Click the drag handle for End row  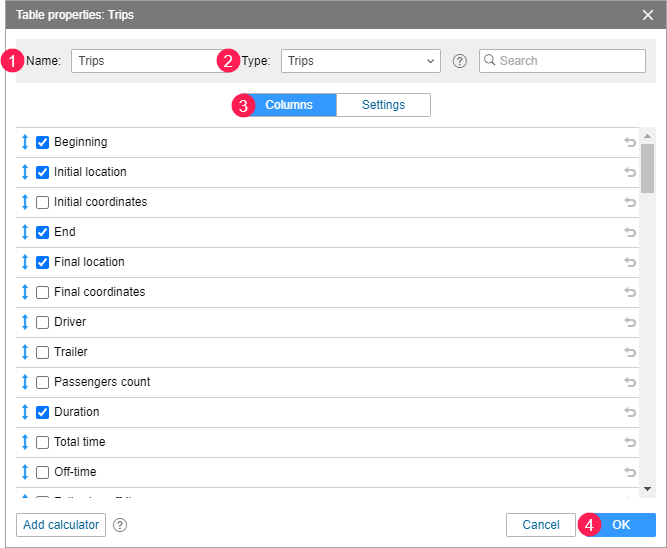[x=25, y=232]
